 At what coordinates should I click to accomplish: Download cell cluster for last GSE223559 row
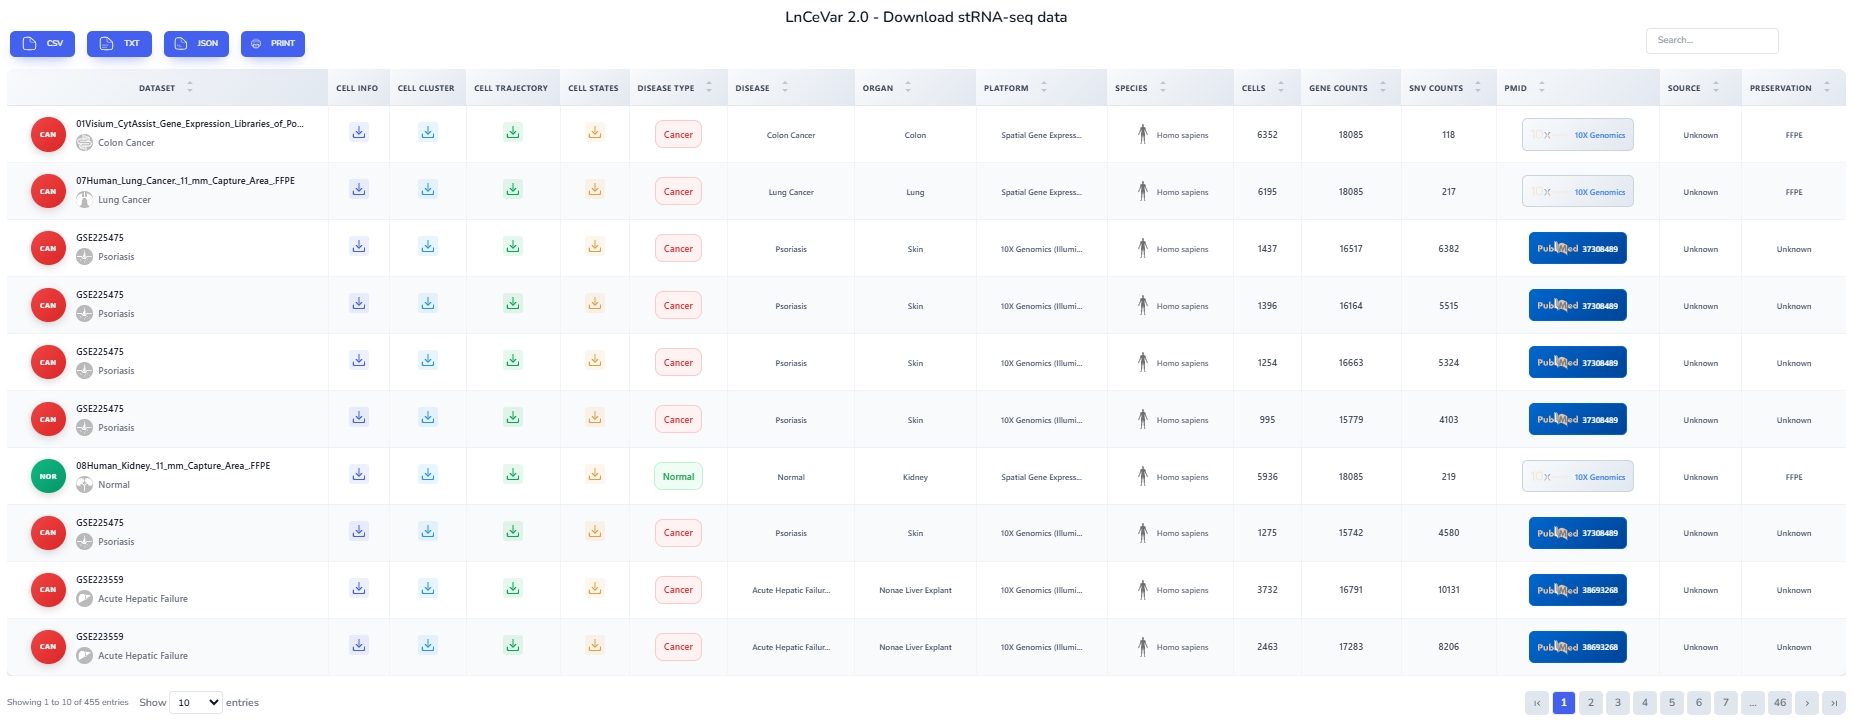click(x=427, y=646)
